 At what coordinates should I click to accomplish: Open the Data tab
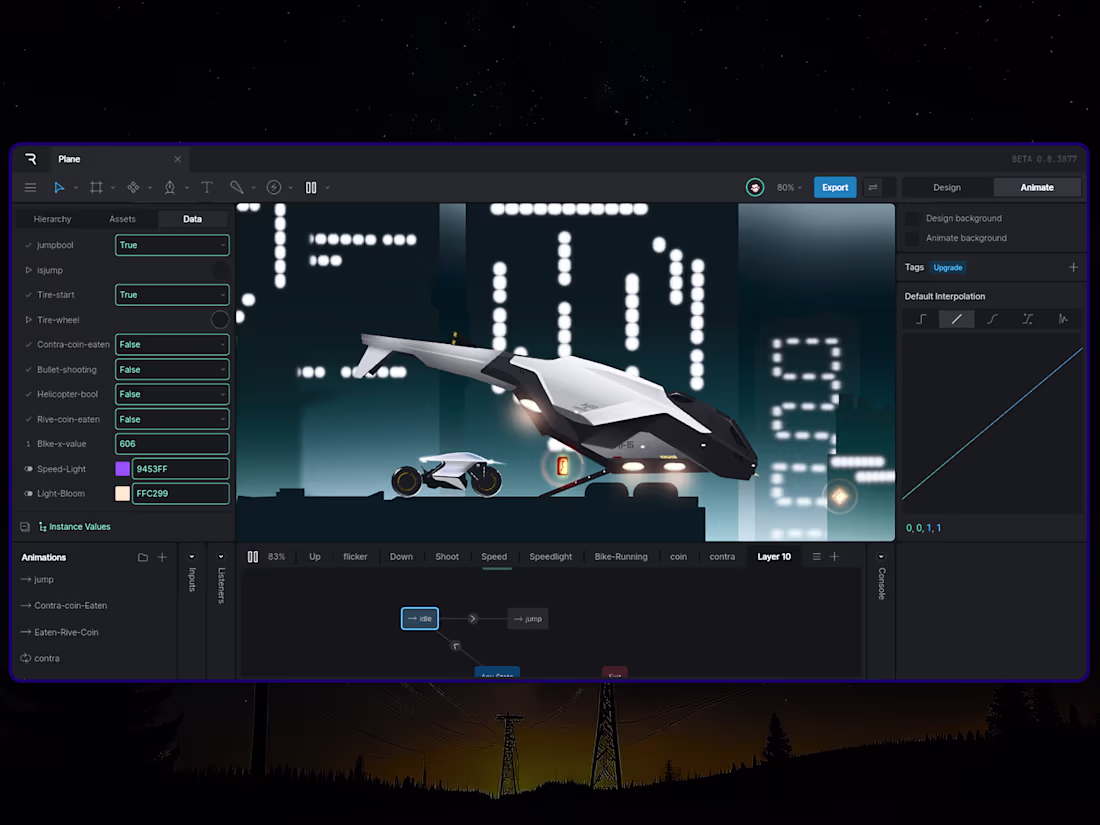coord(192,219)
